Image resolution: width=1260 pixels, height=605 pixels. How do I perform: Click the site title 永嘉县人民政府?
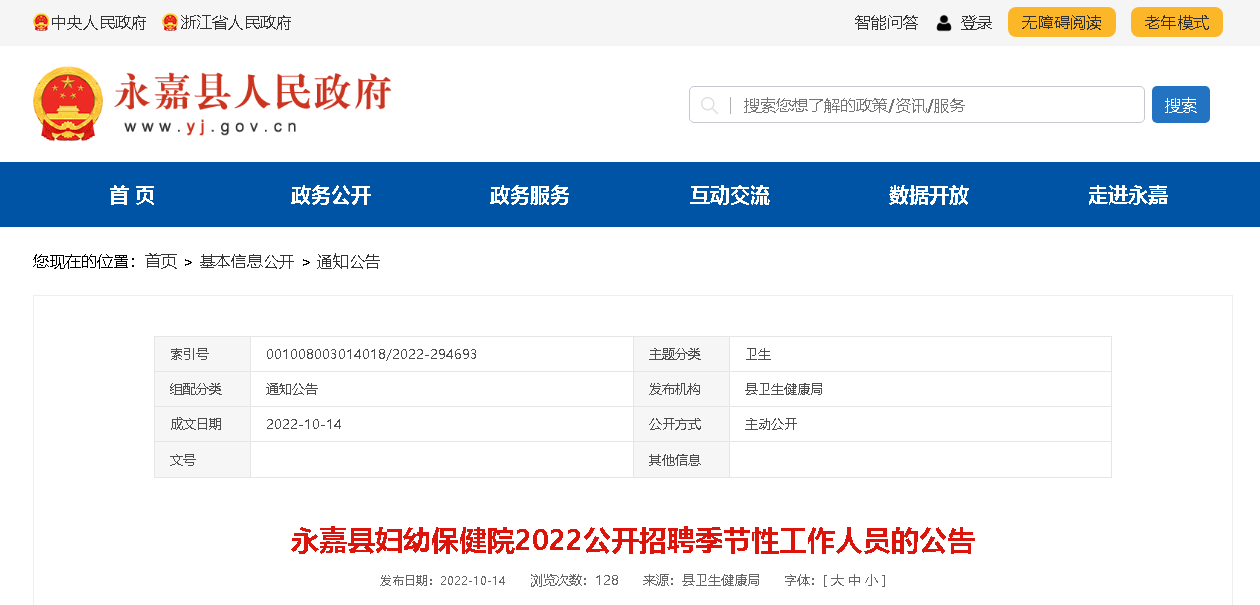(253, 93)
